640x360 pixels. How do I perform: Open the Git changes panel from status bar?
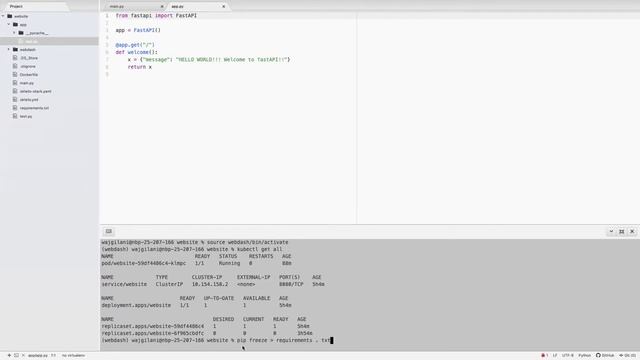pos(628,356)
